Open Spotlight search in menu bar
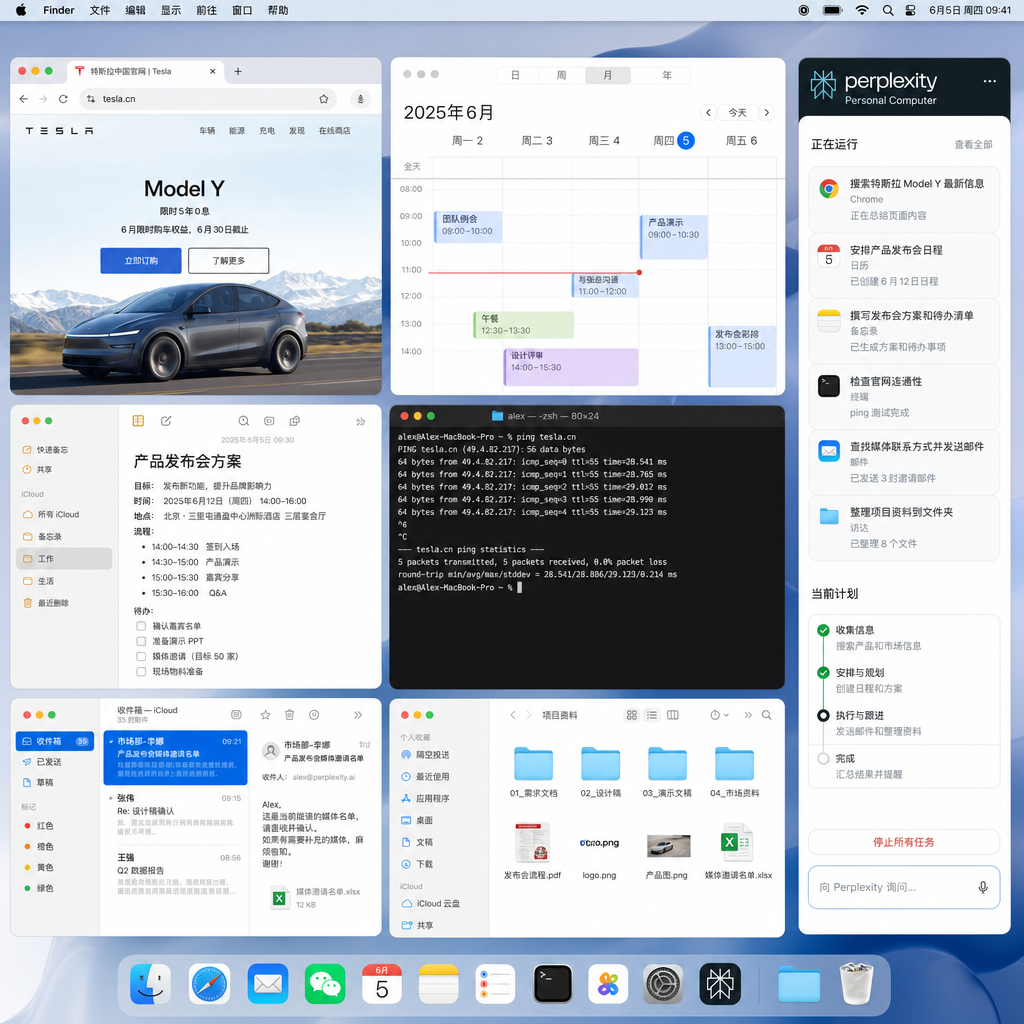Viewport: 1024px width, 1024px height. pyautogui.click(x=888, y=10)
